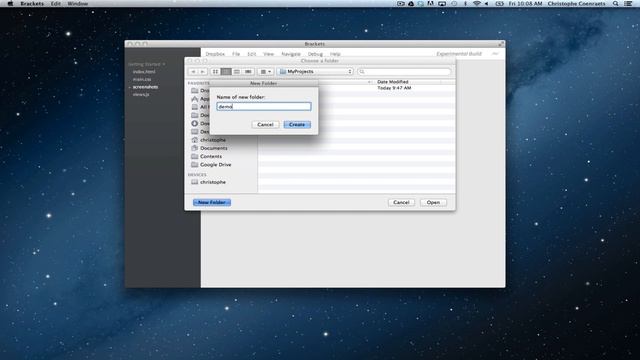This screenshot has height=360, width=640.
Task: Click the icon right of Experimental Build
Action: click(495, 53)
